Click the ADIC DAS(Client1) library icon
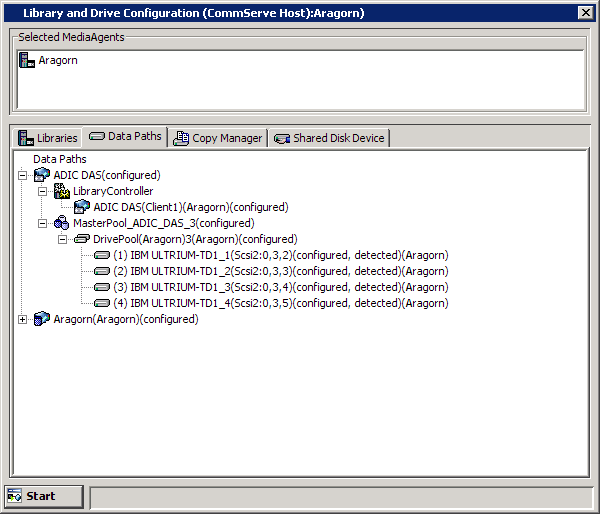600x514 pixels. pyautogui.click(x=82, y=207)
